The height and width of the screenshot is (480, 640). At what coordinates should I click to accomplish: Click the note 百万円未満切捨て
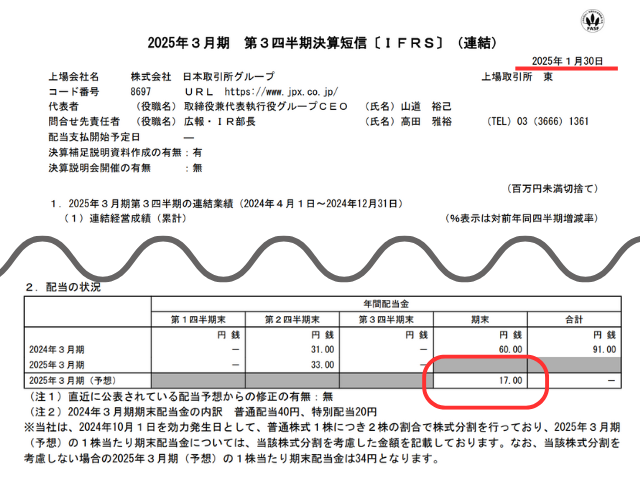[x=553, y=189]
